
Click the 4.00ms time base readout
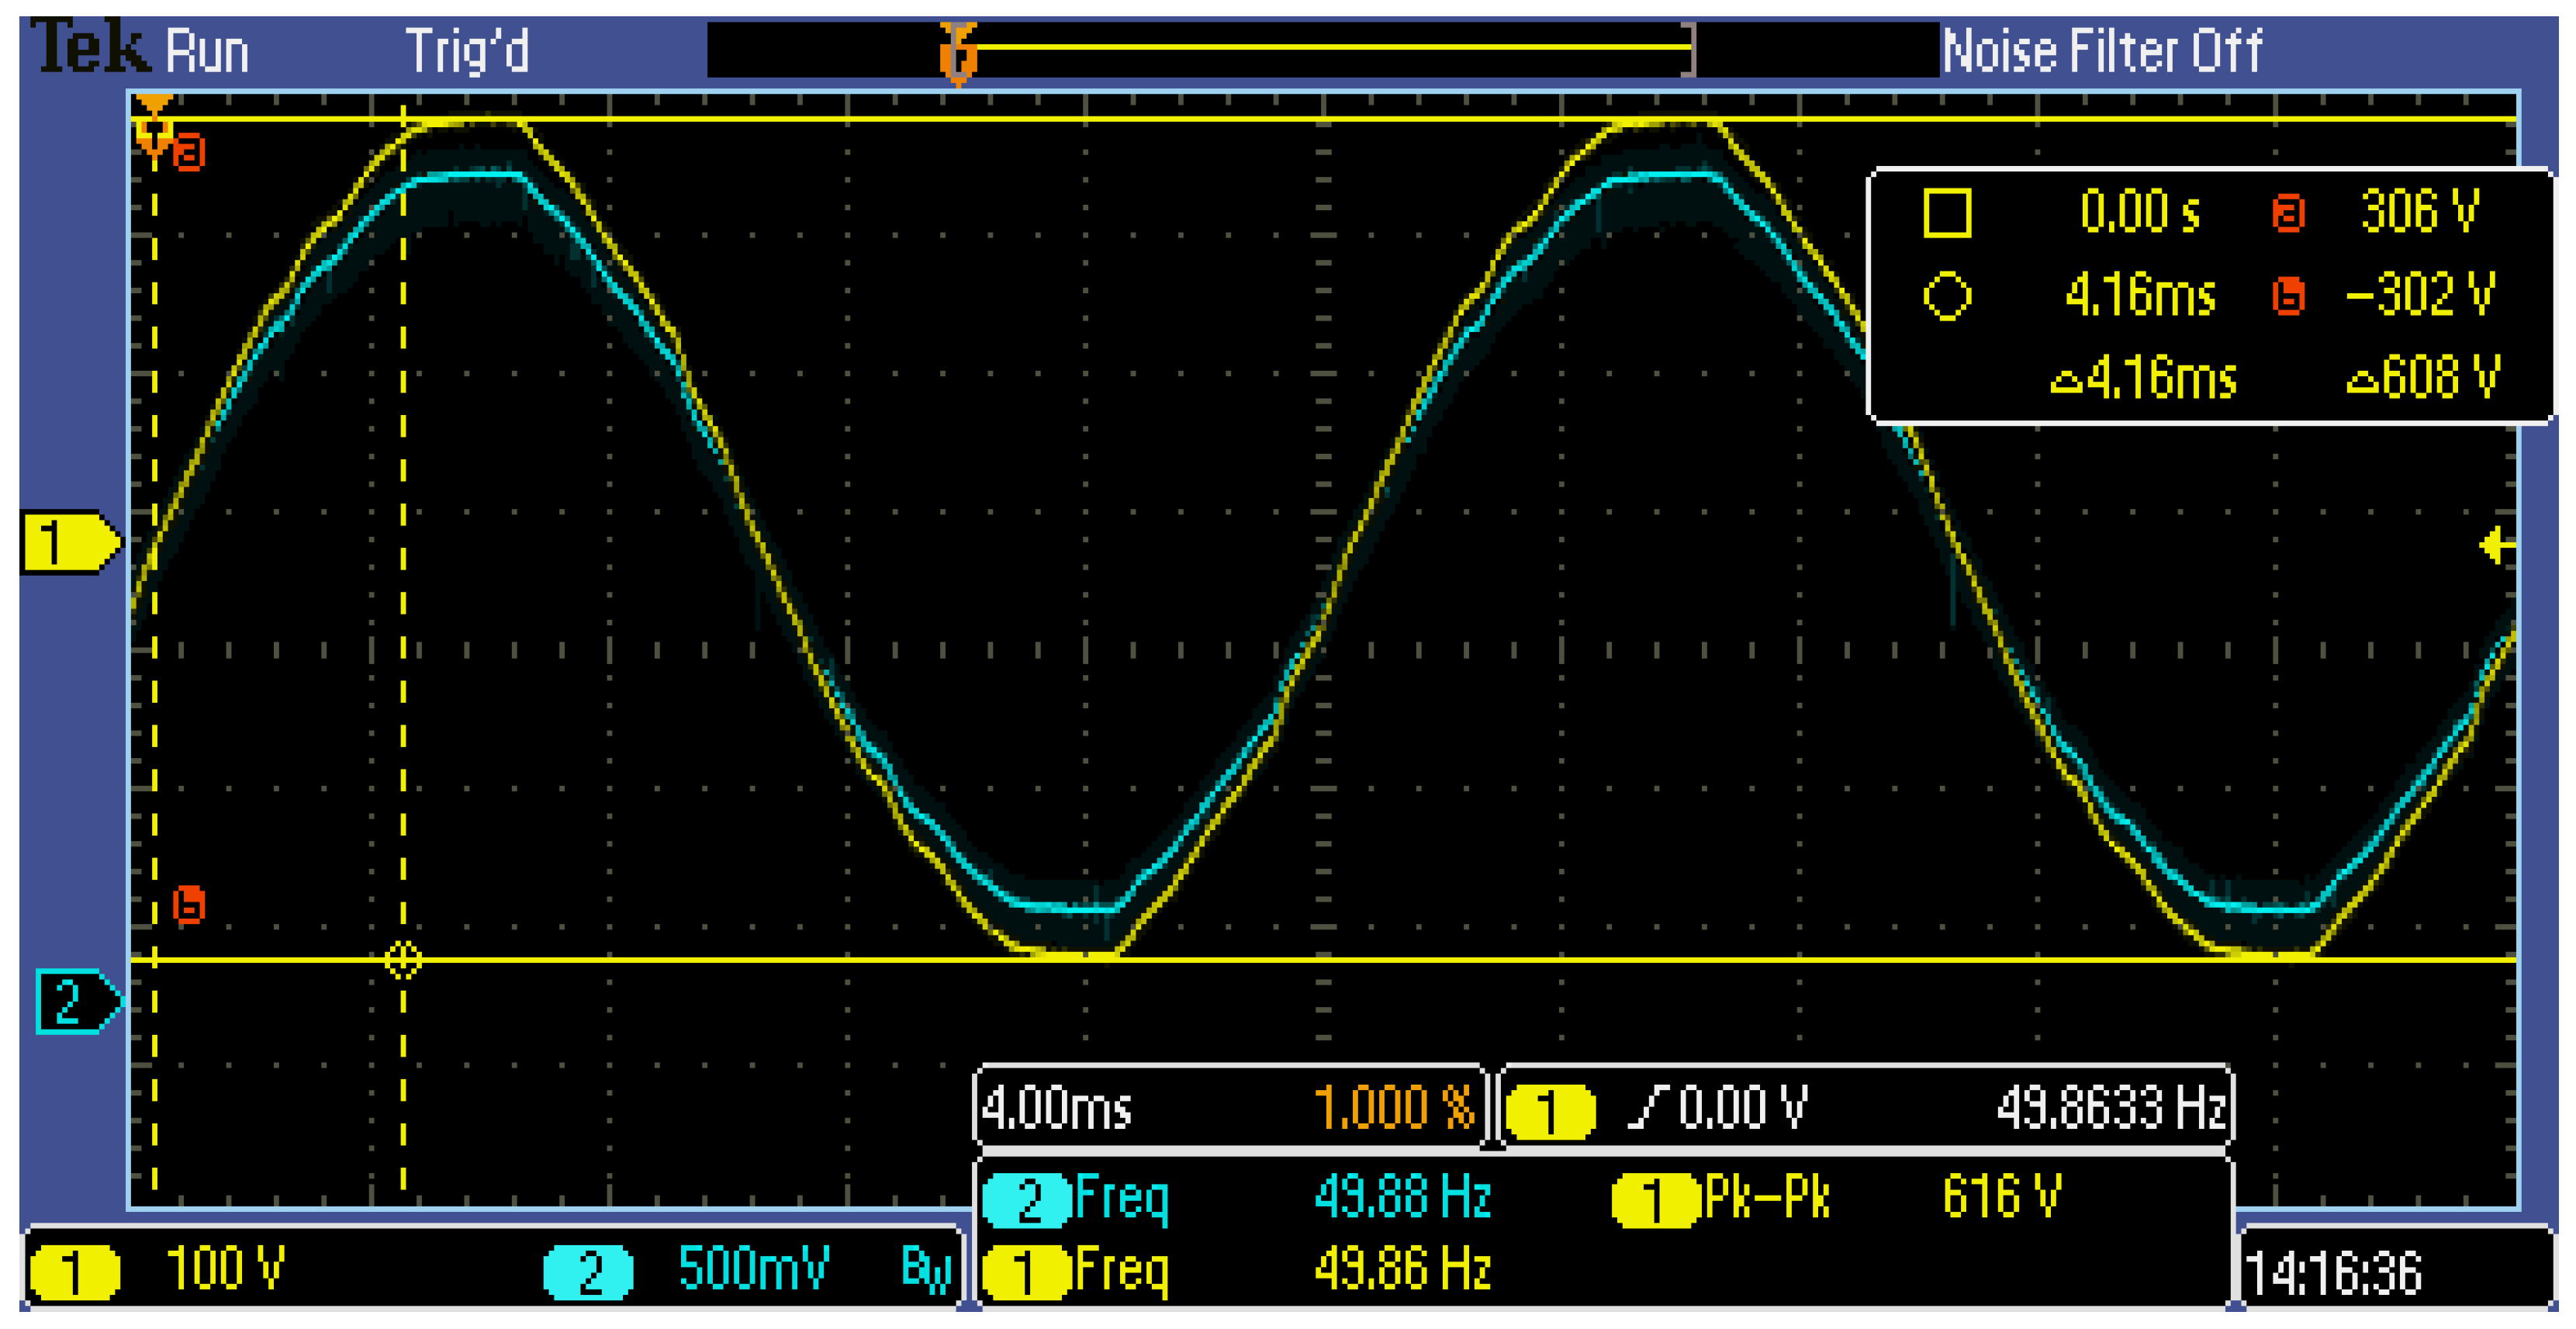point(1056,1108)
